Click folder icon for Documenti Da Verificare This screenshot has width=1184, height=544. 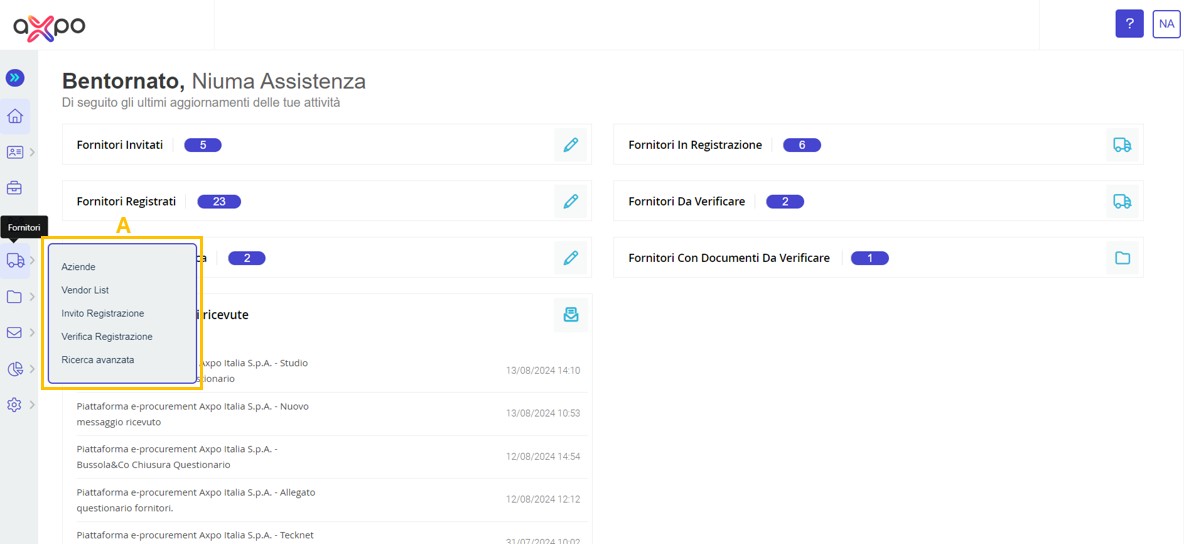pos(1122,258)
